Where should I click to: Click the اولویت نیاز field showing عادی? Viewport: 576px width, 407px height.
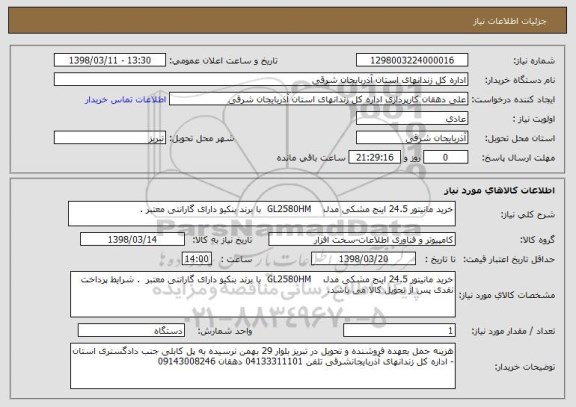tap(412, 119)
